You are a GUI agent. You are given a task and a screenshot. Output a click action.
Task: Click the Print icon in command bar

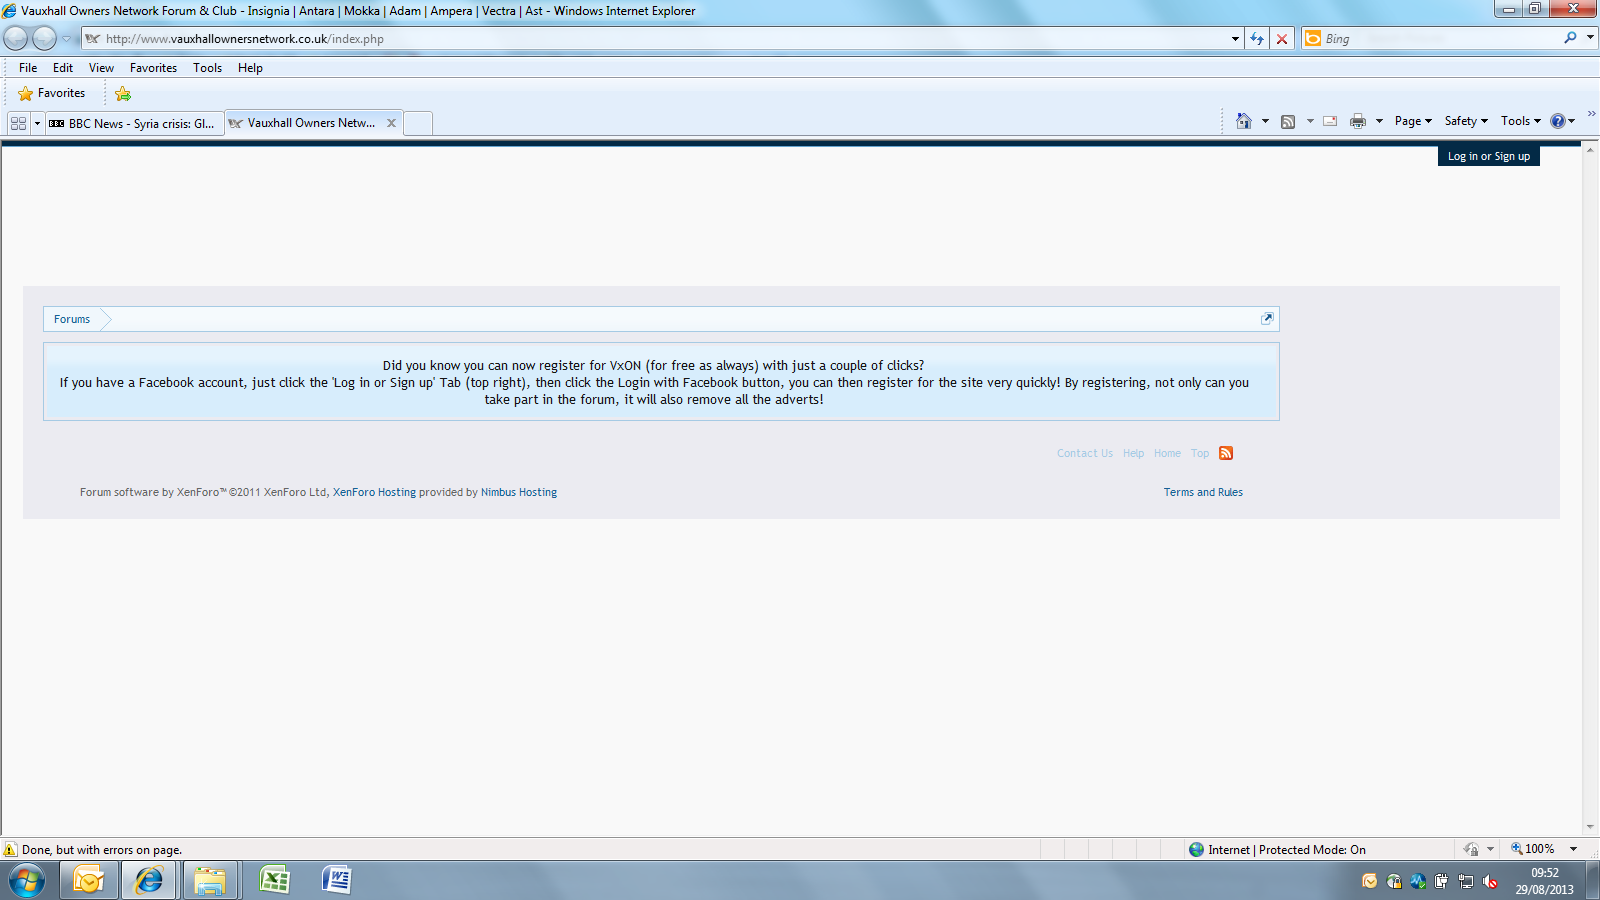point(1357,121)
